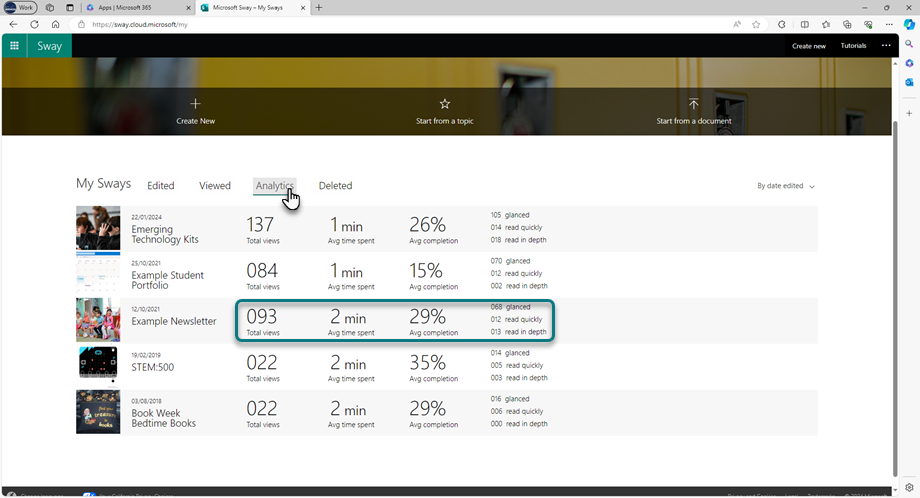Open the Workspaces icon in tab bar
The image size is (920, 498).
point(50,8)
